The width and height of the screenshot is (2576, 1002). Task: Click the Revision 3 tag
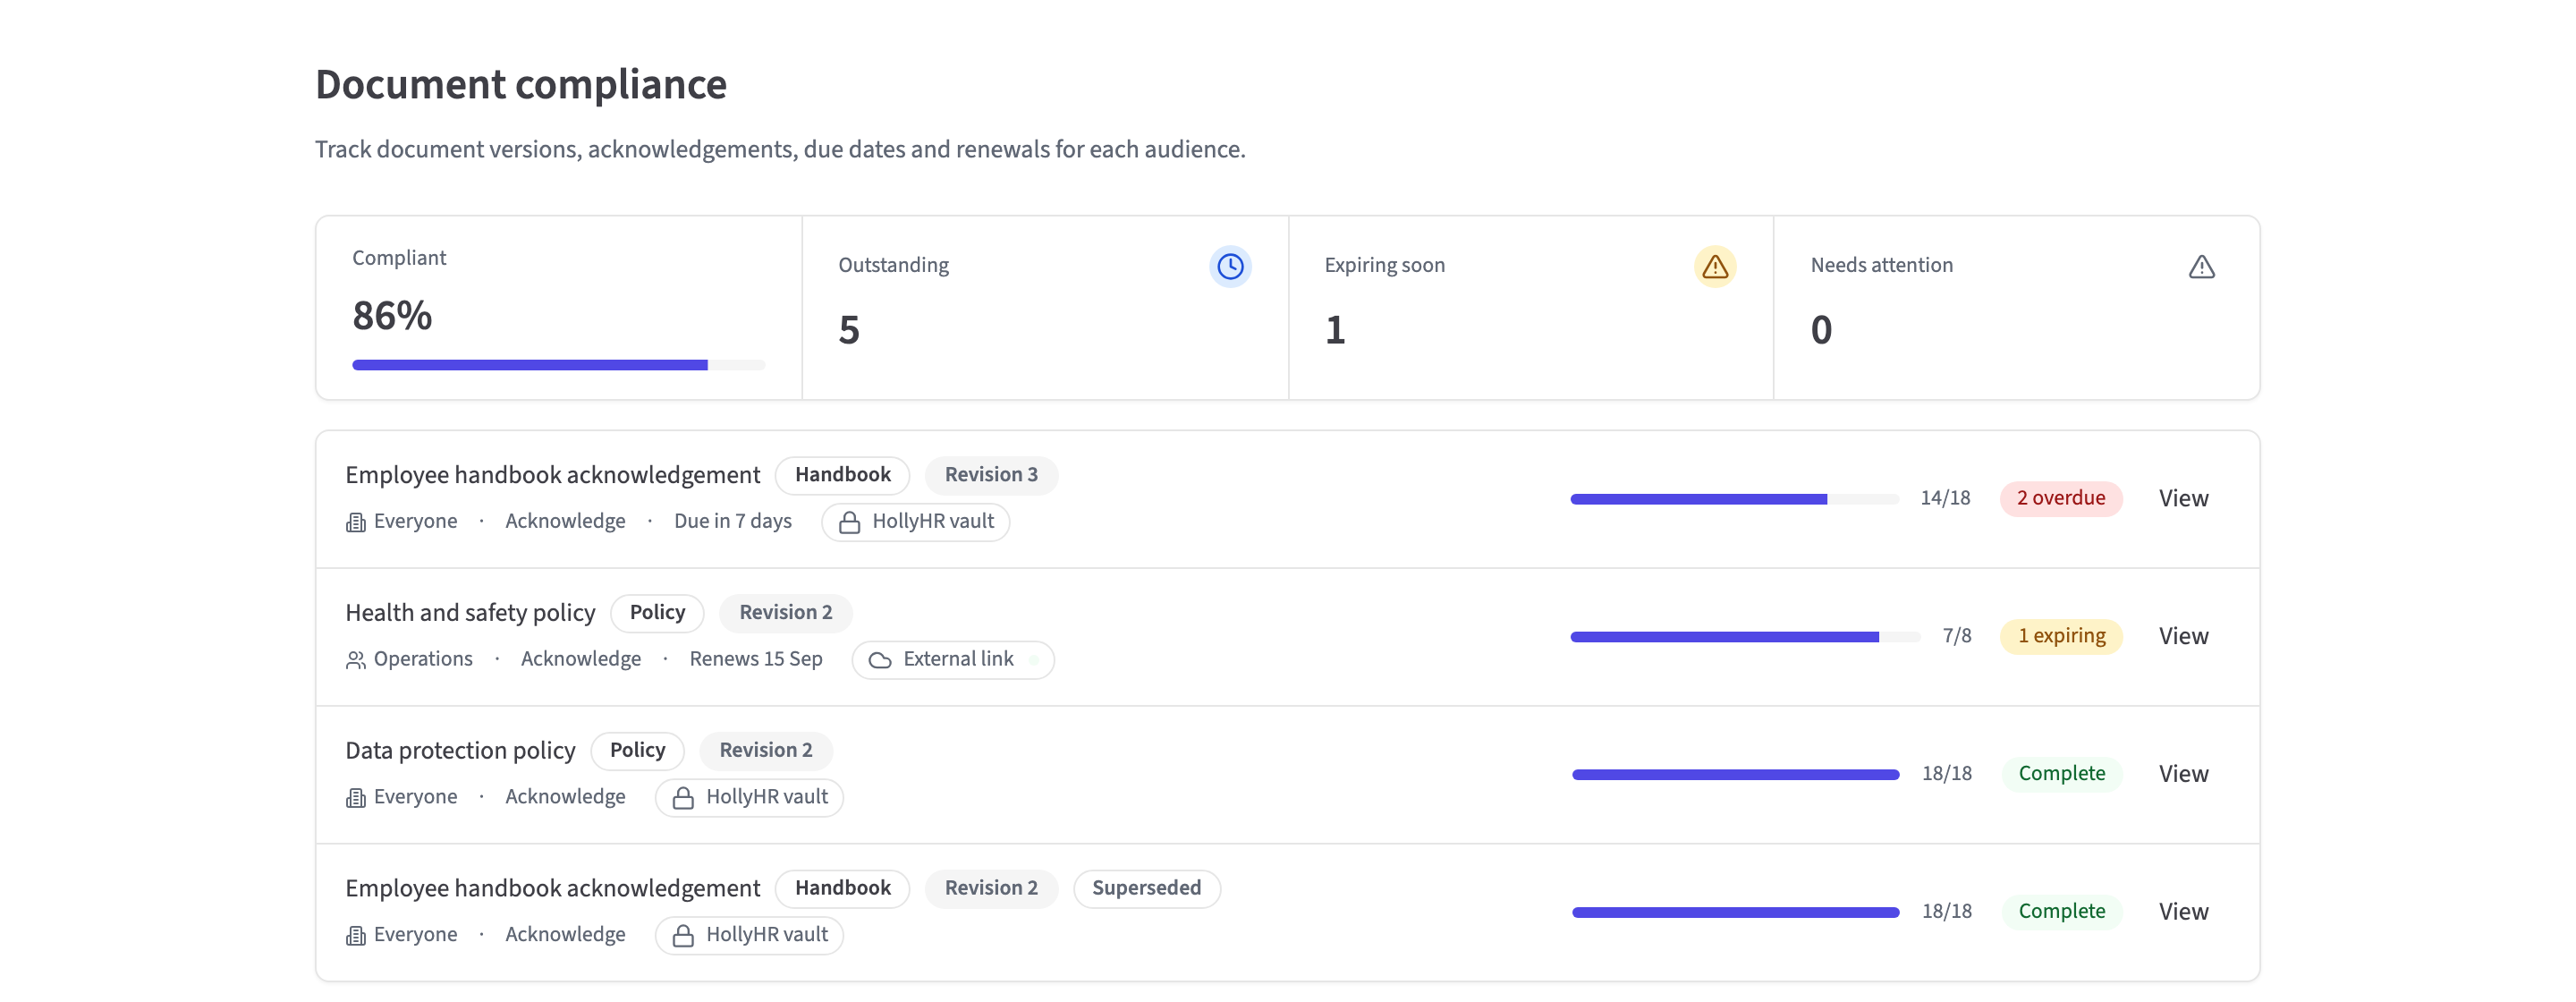point(991,475)
